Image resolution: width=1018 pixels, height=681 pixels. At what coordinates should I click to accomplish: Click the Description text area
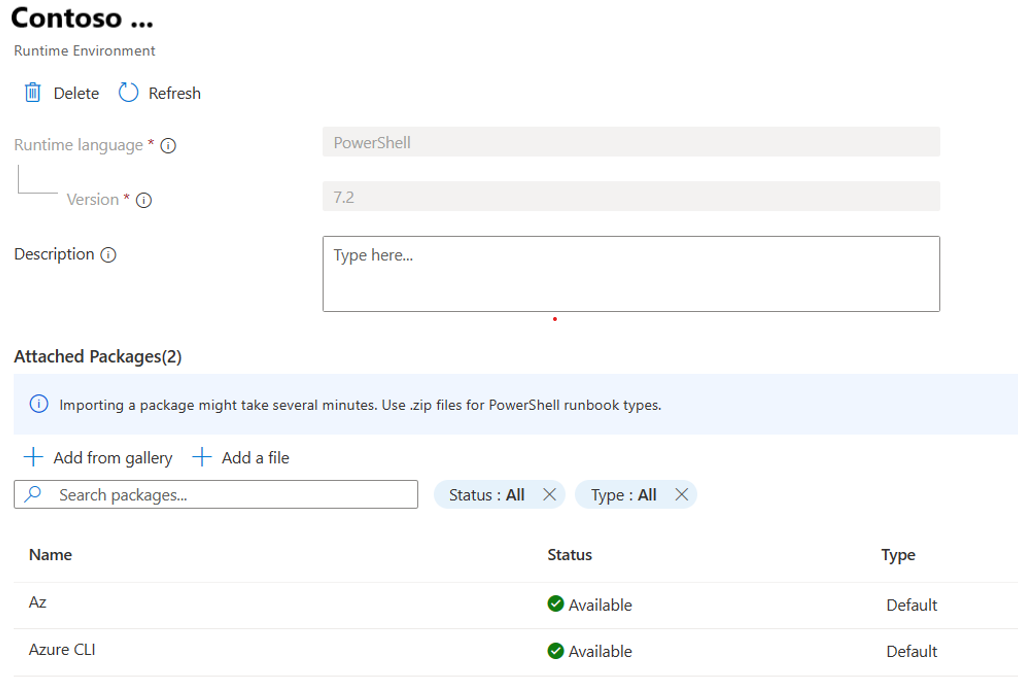tap(630, 273)
